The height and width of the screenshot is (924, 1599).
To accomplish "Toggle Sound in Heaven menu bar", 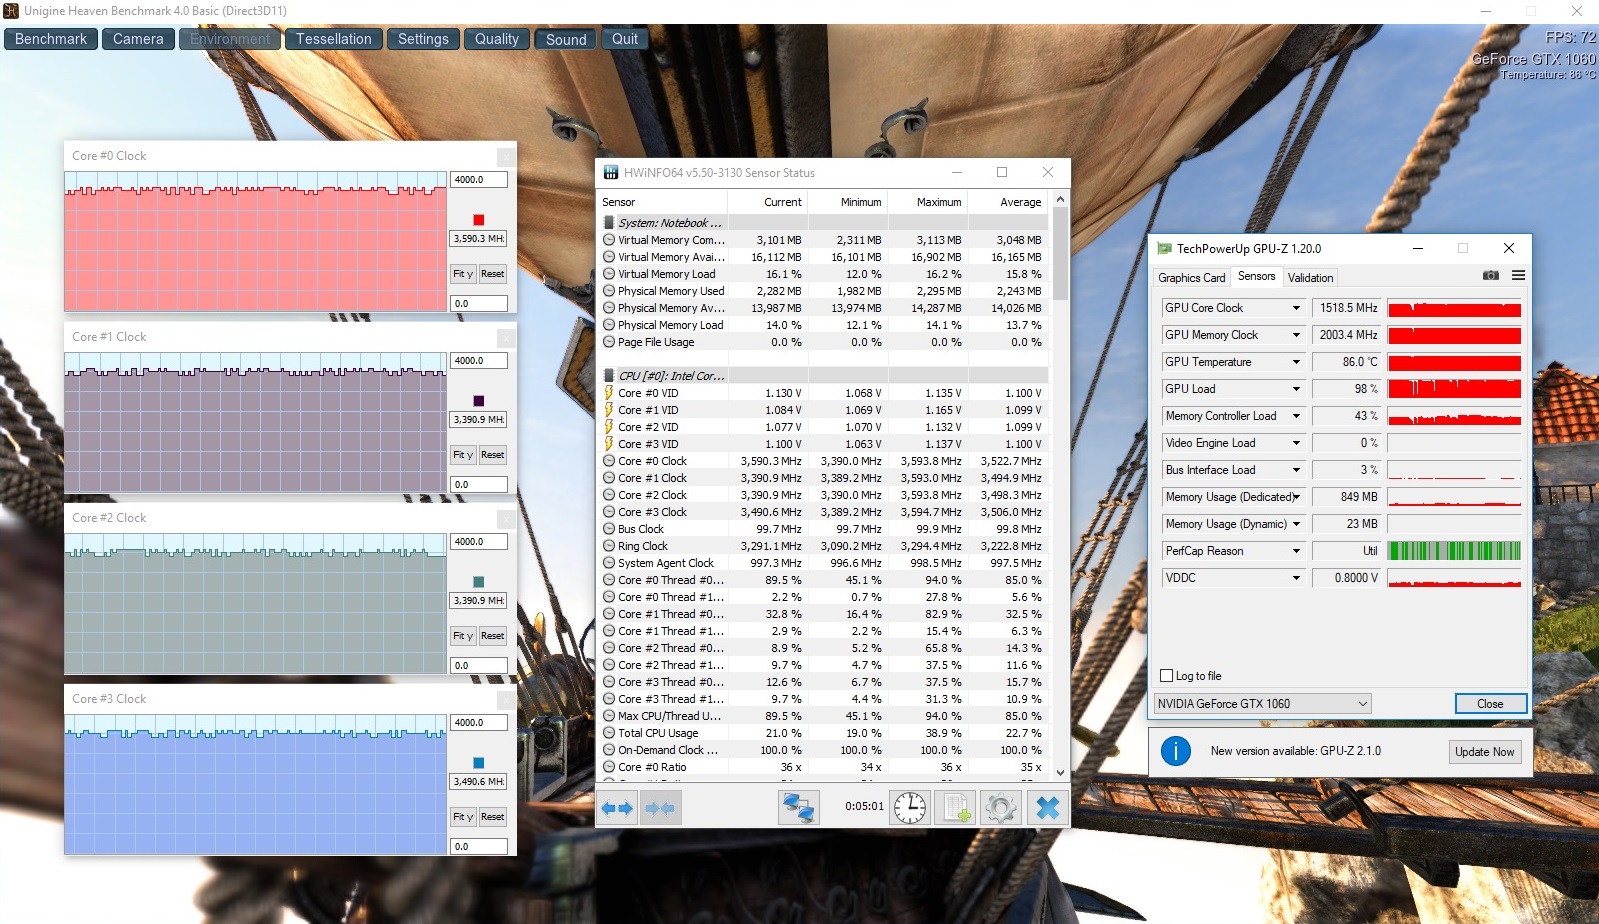I will [x=566, y=39].
